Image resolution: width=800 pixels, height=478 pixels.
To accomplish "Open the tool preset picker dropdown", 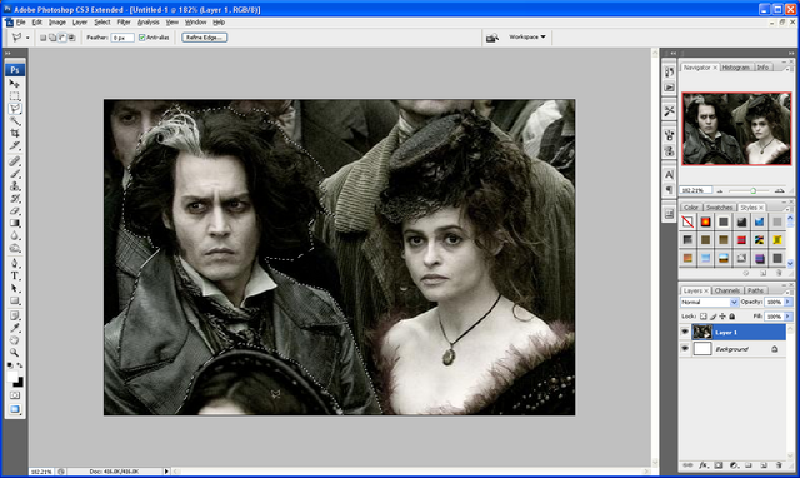I will 28,37.
